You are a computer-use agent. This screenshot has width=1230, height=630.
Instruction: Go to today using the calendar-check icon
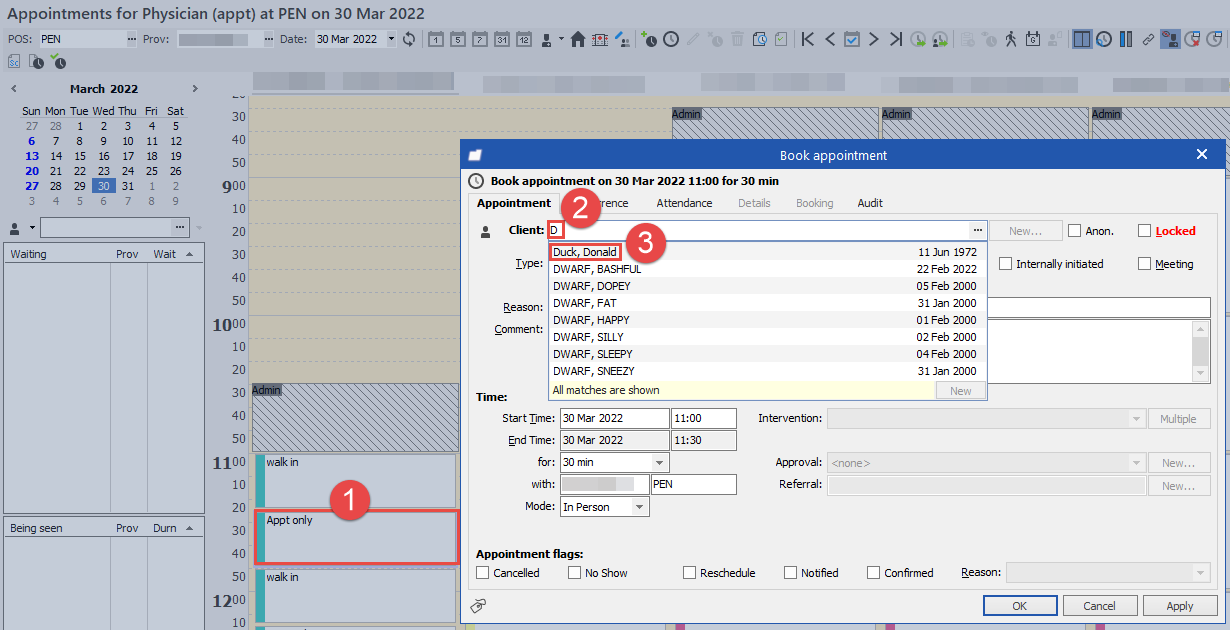851,39
